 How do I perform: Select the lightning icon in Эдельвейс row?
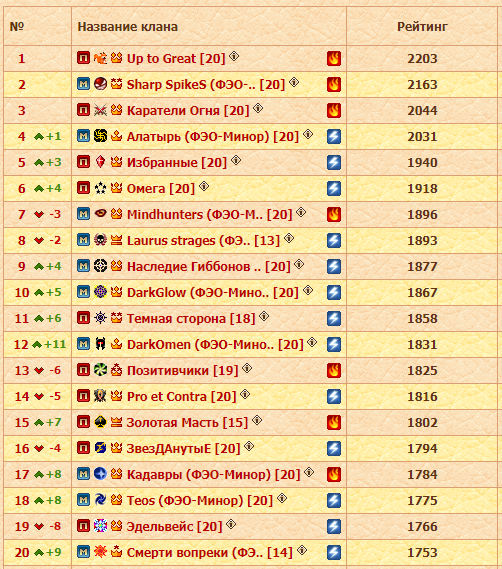click(x=334, y=527)
